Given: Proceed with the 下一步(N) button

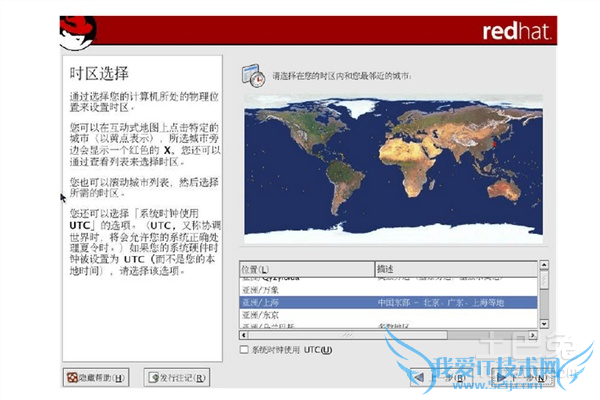Looking at the screenshot, I should (522, 378).
